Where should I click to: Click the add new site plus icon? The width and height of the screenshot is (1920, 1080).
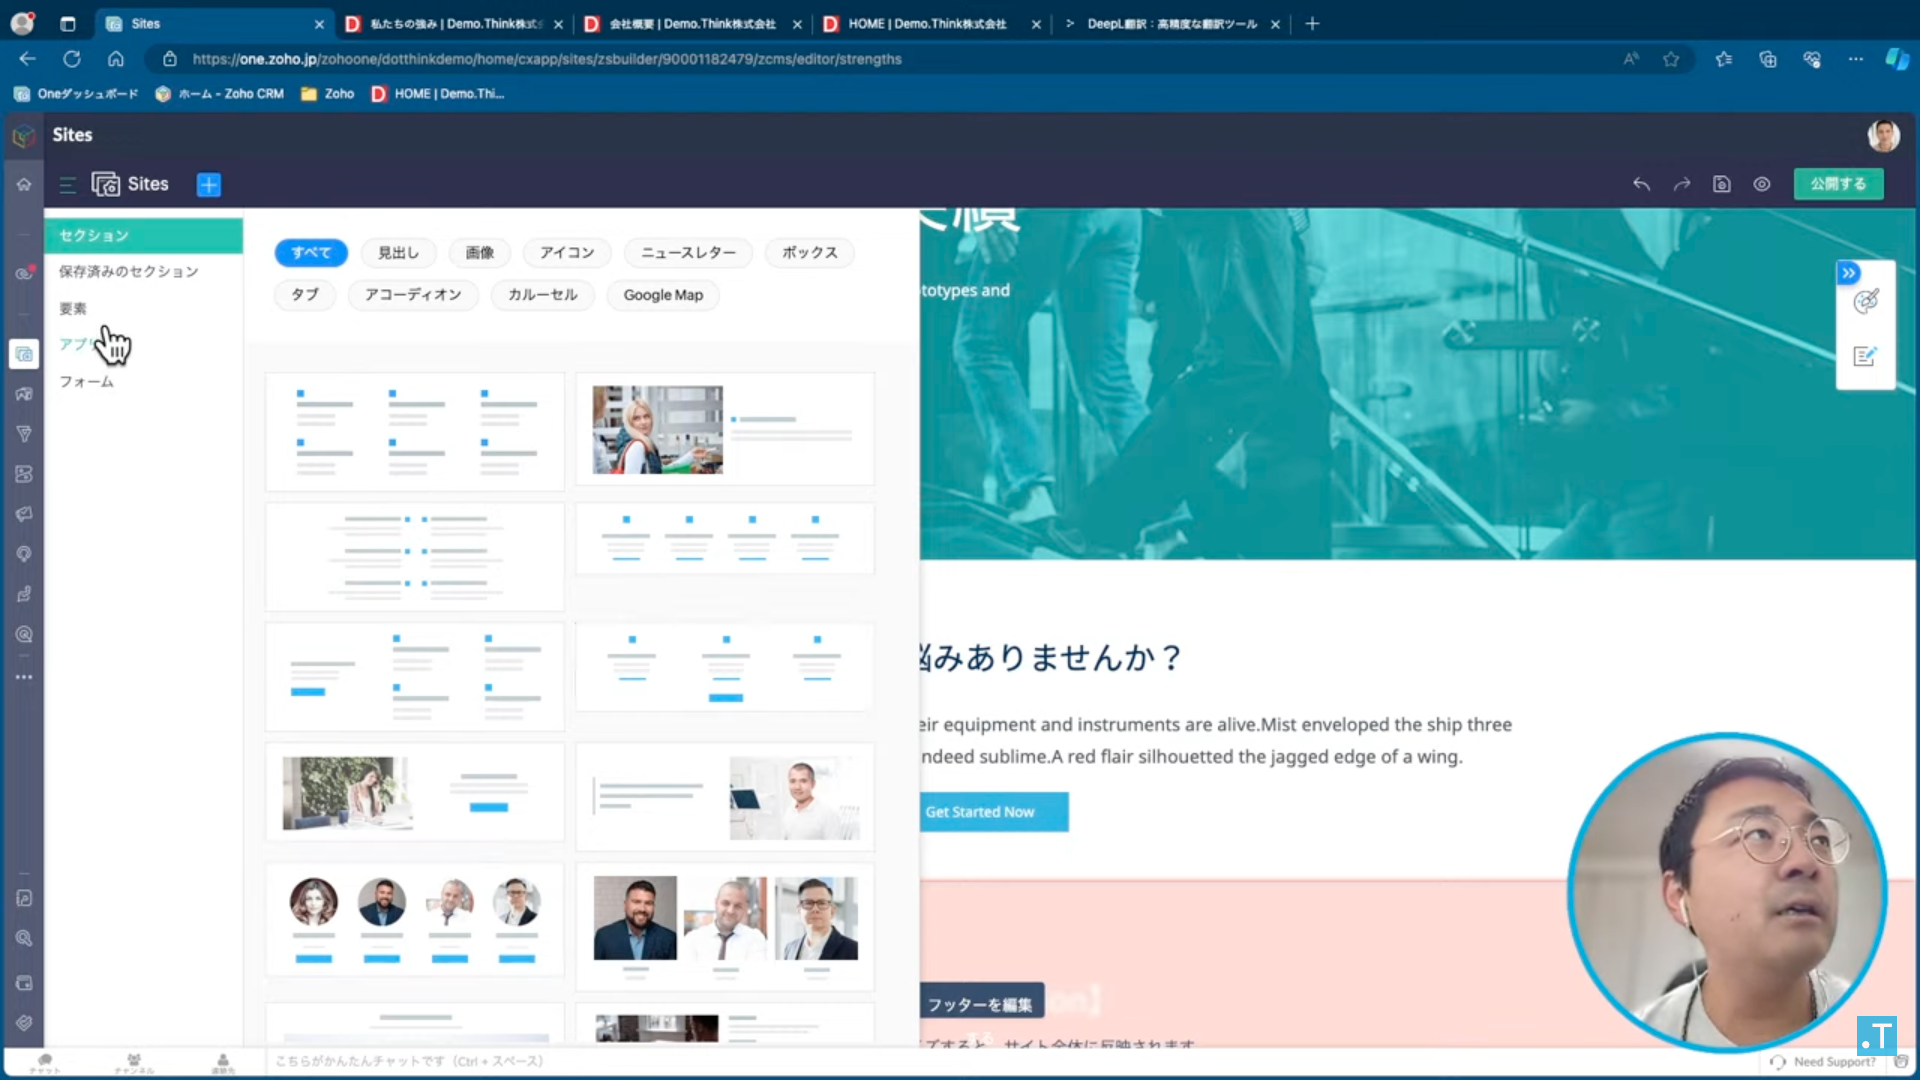(x=209, y=184)
